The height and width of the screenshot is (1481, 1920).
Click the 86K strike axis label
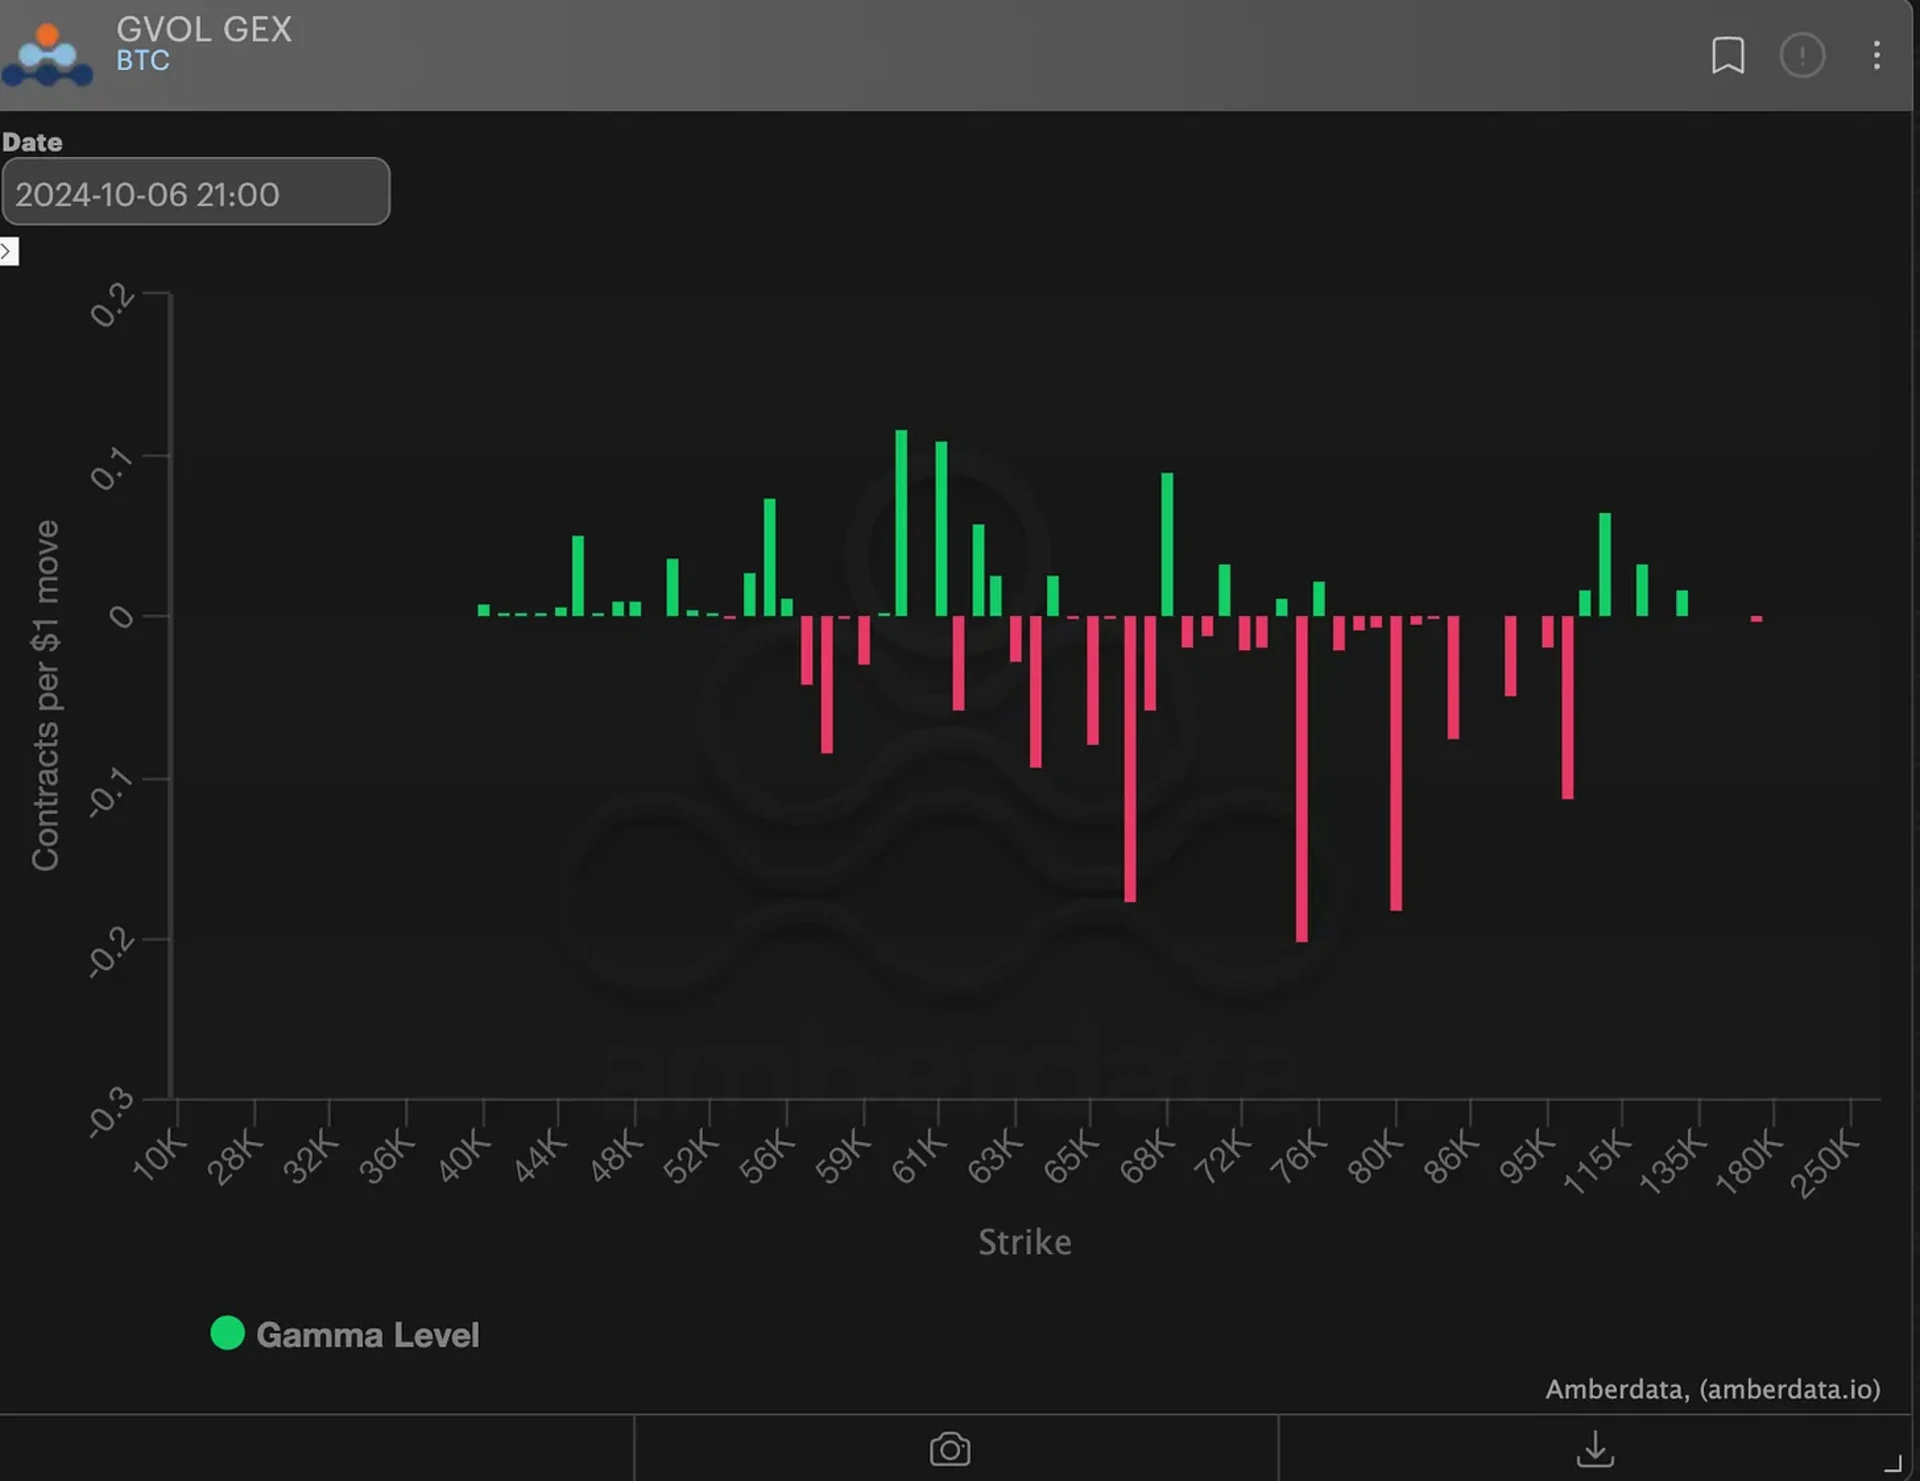[1450, 1157]
